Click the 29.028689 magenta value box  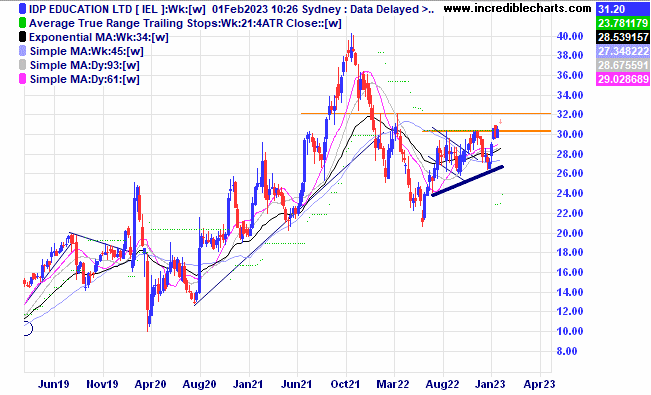tap(623, 79)
